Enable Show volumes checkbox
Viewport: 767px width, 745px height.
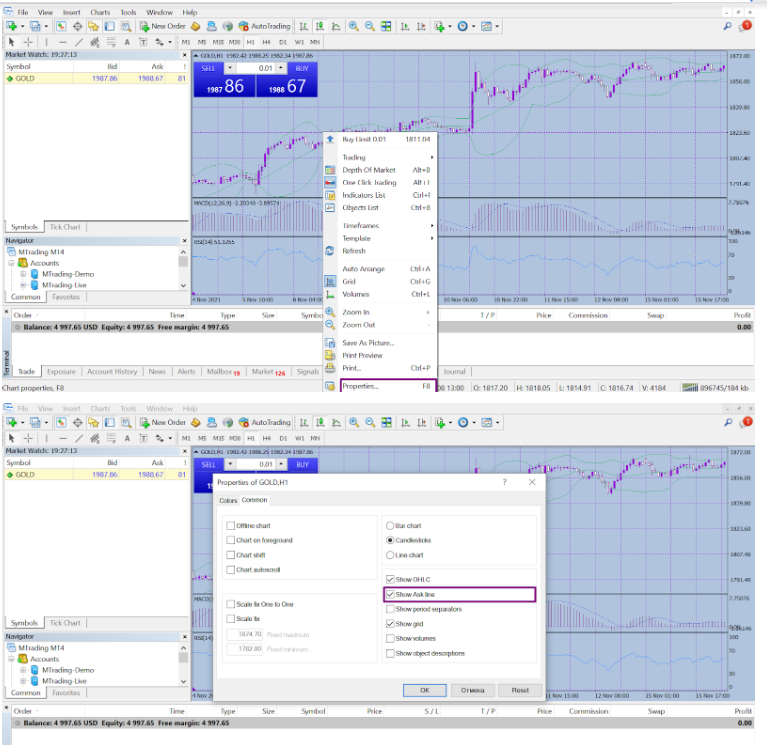click(390, 638)
